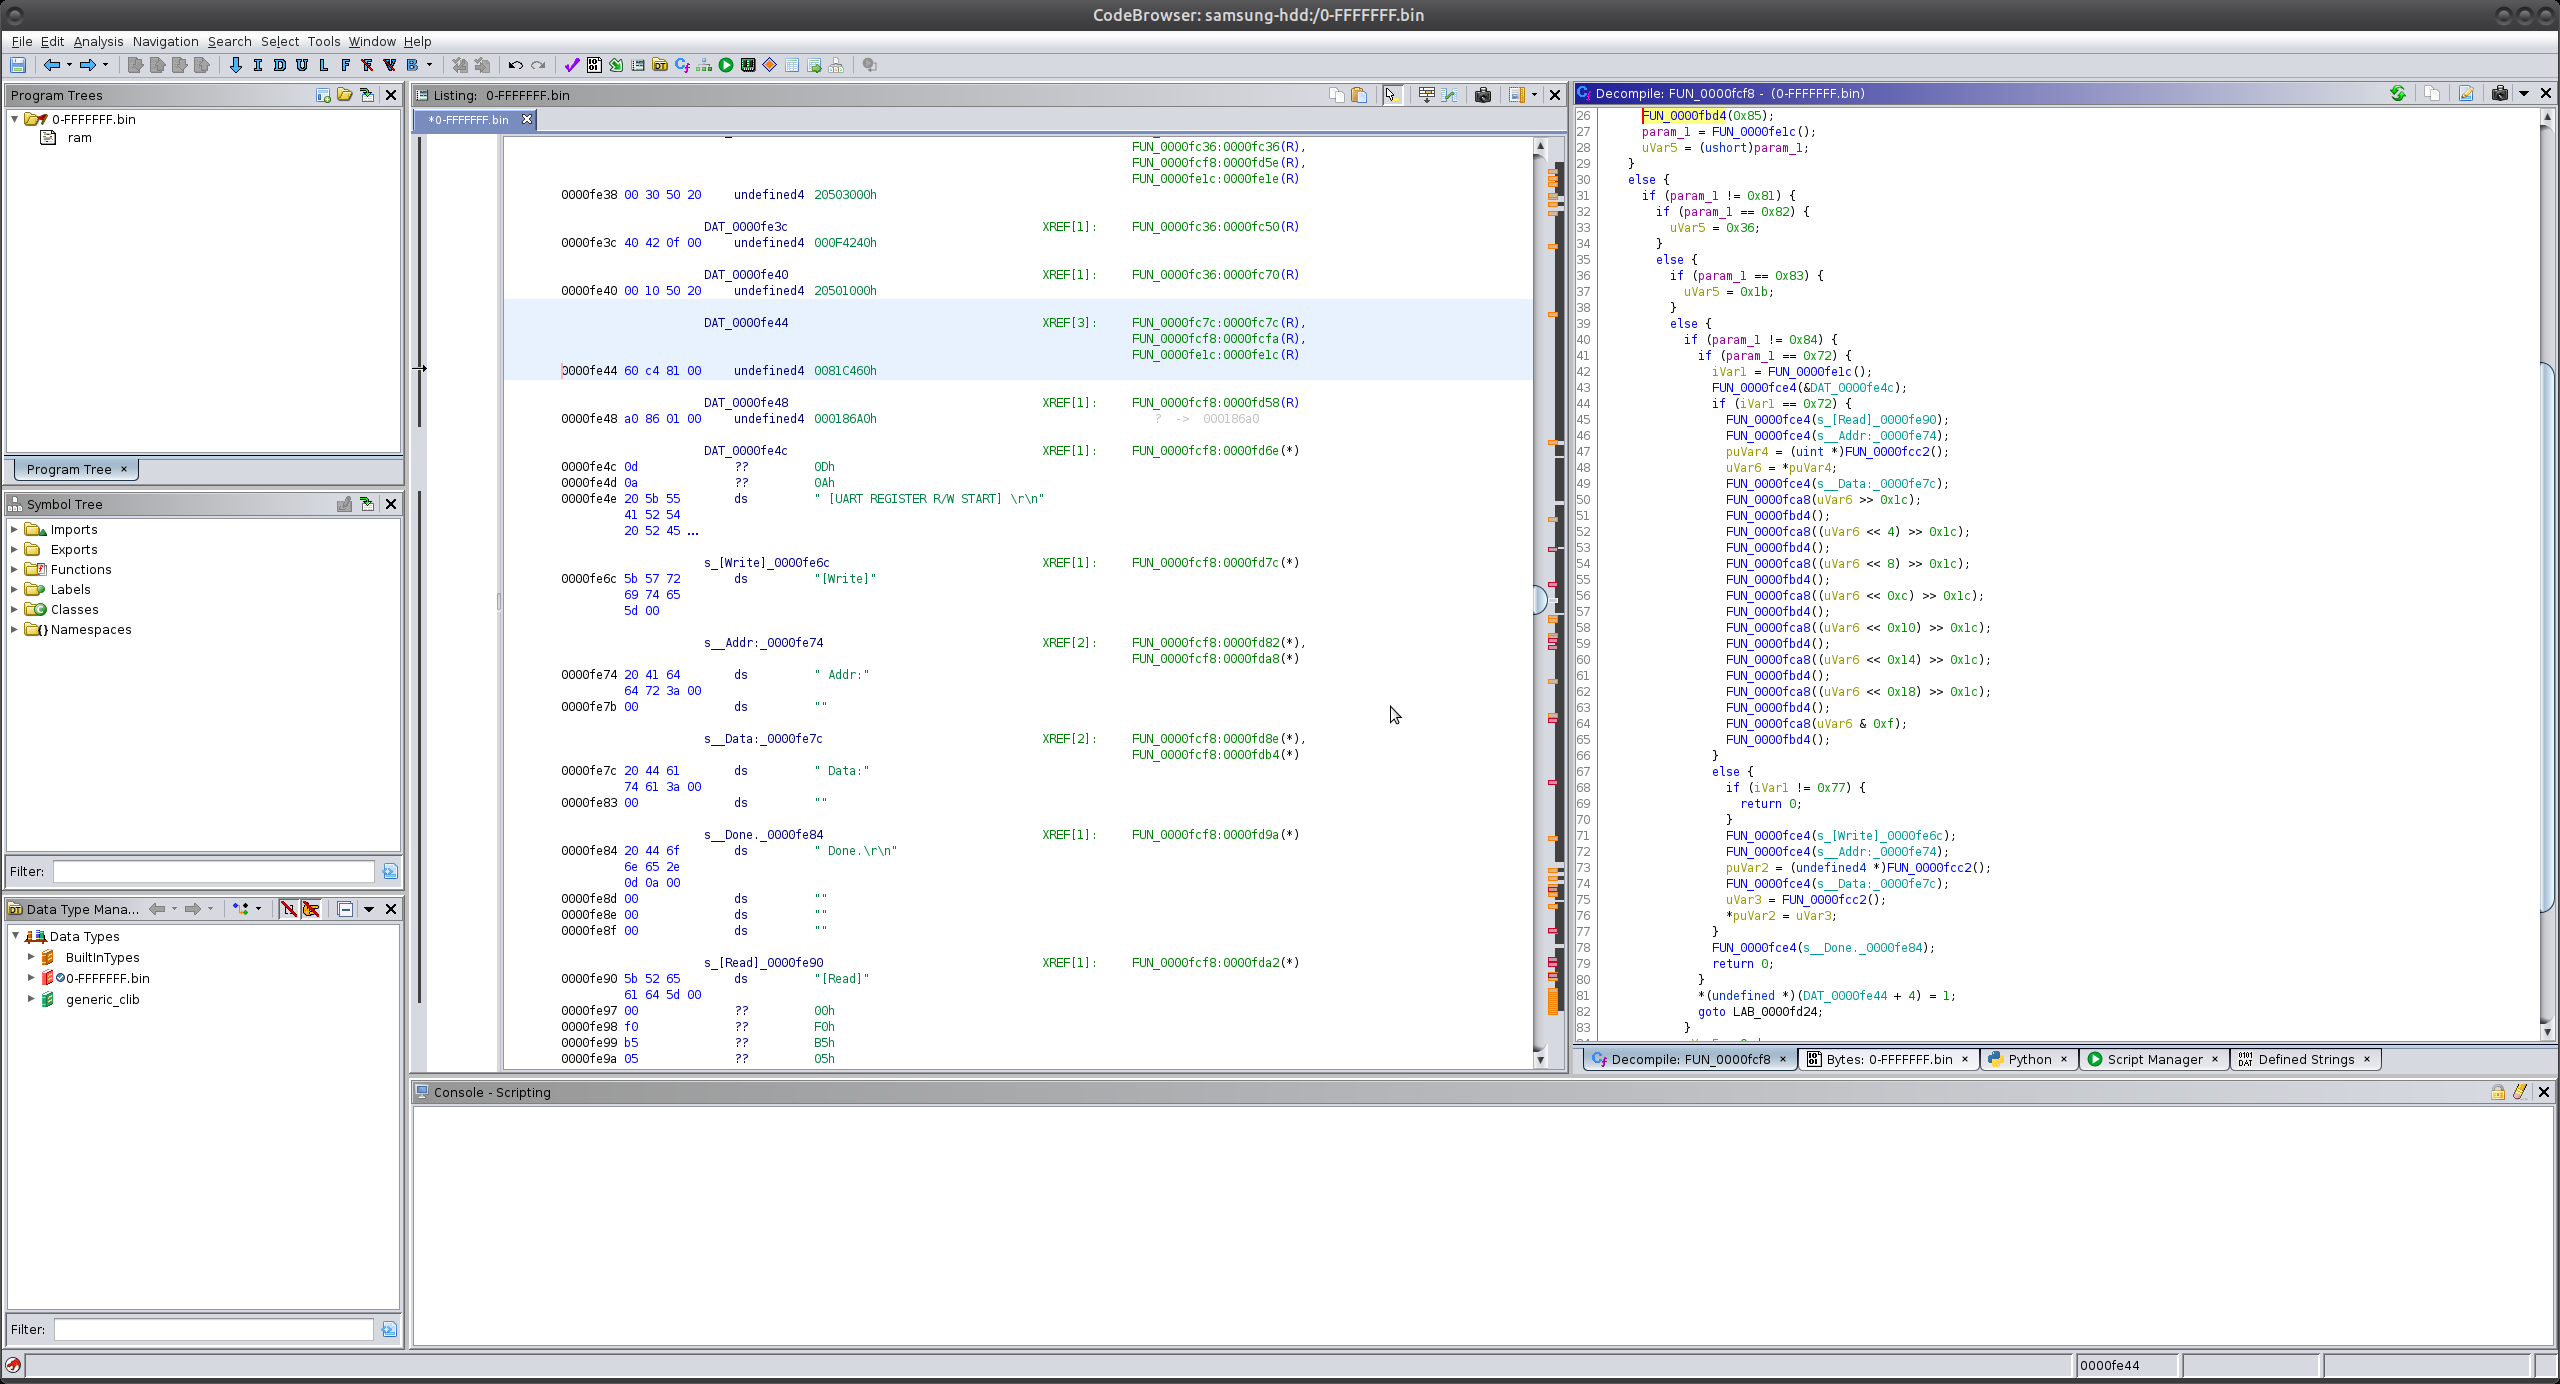
Task: Click the orange diamond toolbar icon
Action: coord(770,65)
